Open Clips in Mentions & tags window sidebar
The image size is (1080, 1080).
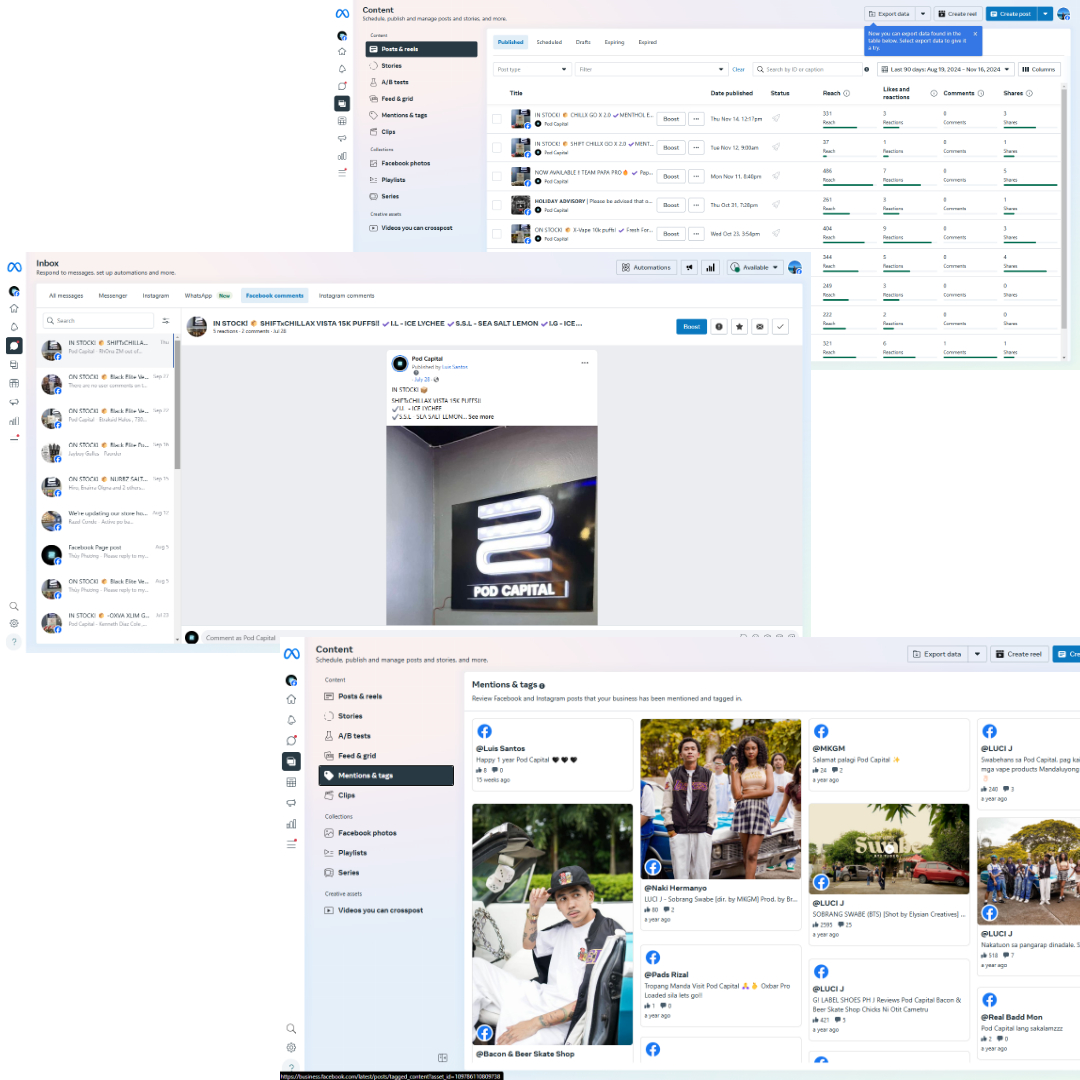pyautogui.click(x=386, y=796)
